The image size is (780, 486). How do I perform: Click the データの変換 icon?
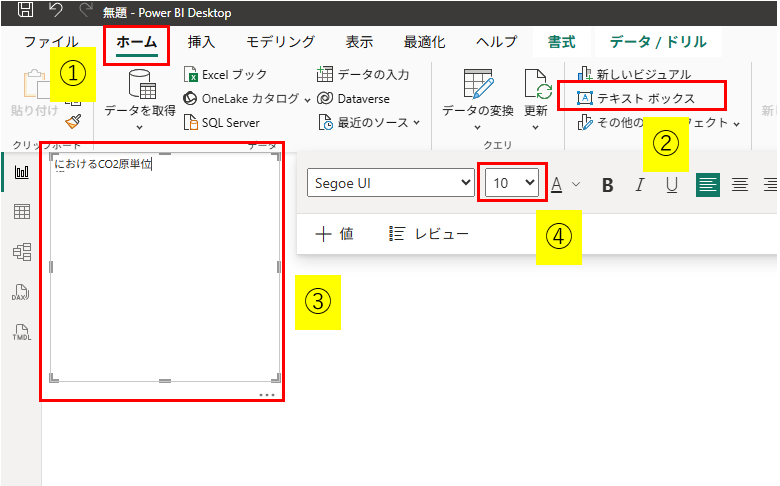pyautogui.click(x=478, y=84)
